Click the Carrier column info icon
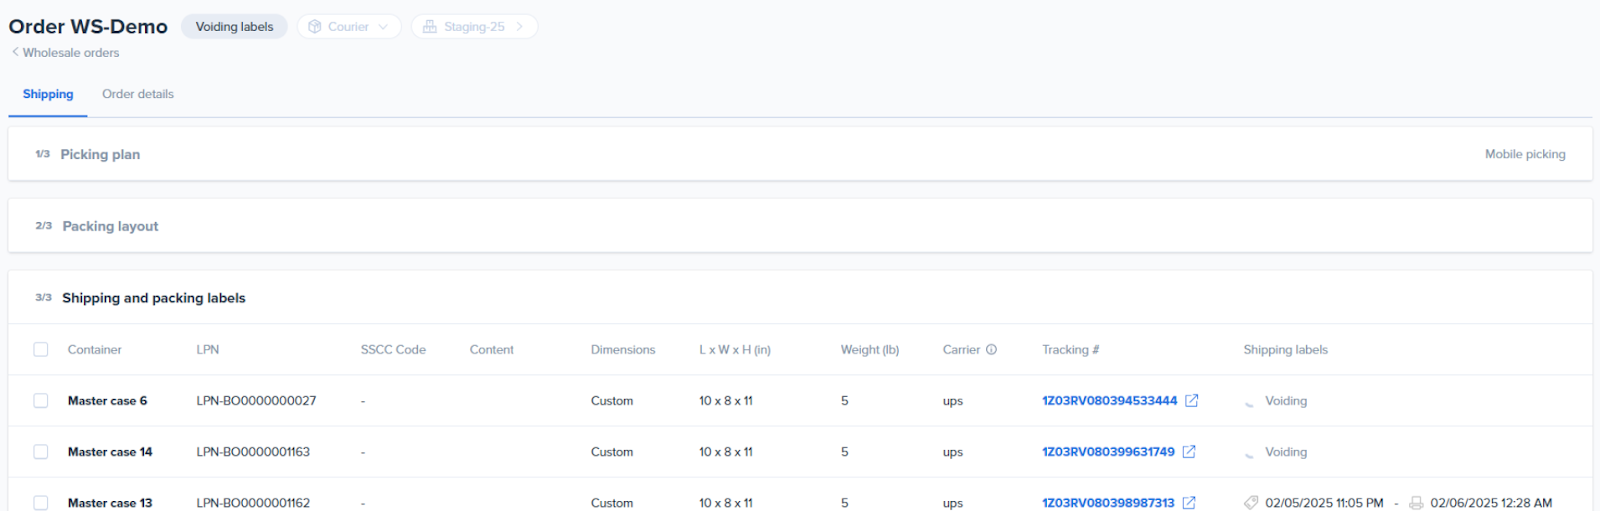This screenshot has width=1600, height=511. (x=991, y=350)
